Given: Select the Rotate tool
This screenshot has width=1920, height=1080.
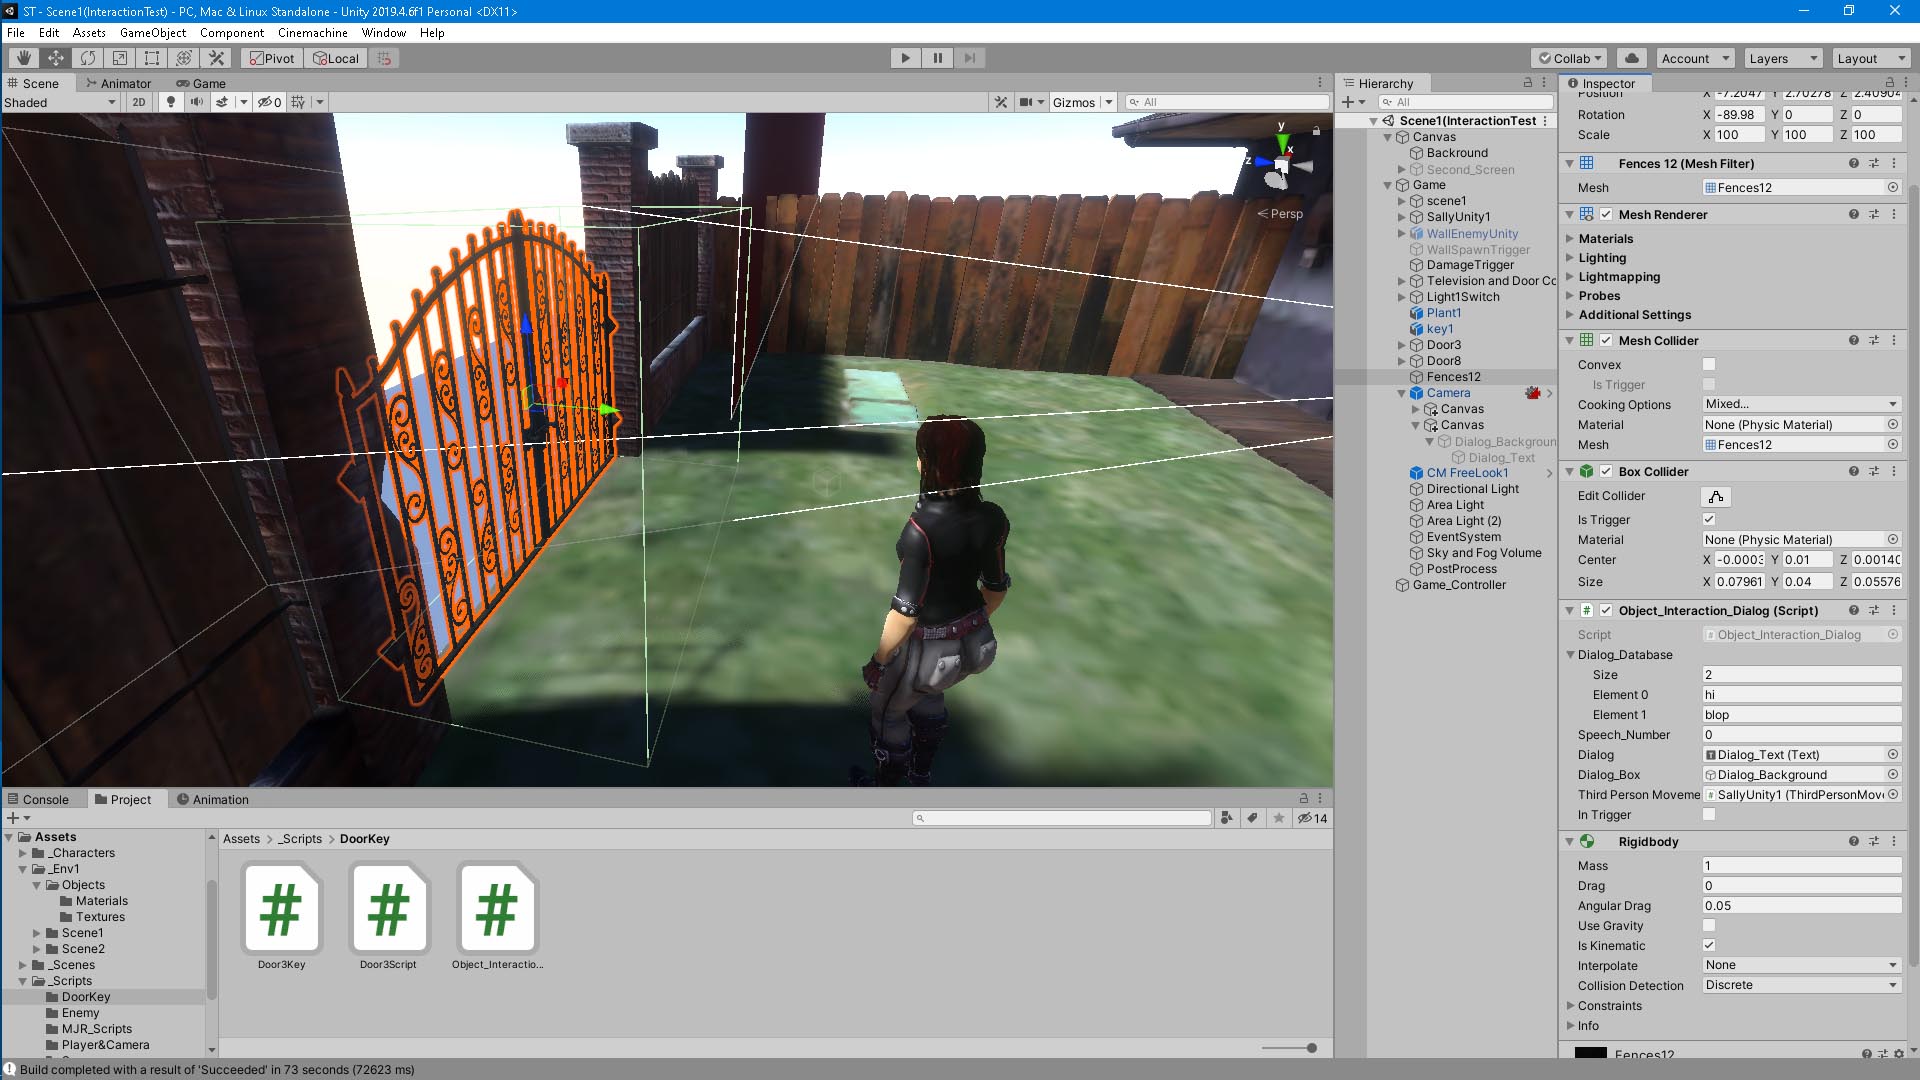Looking at the screenshot, I should [x=88, y=58].
